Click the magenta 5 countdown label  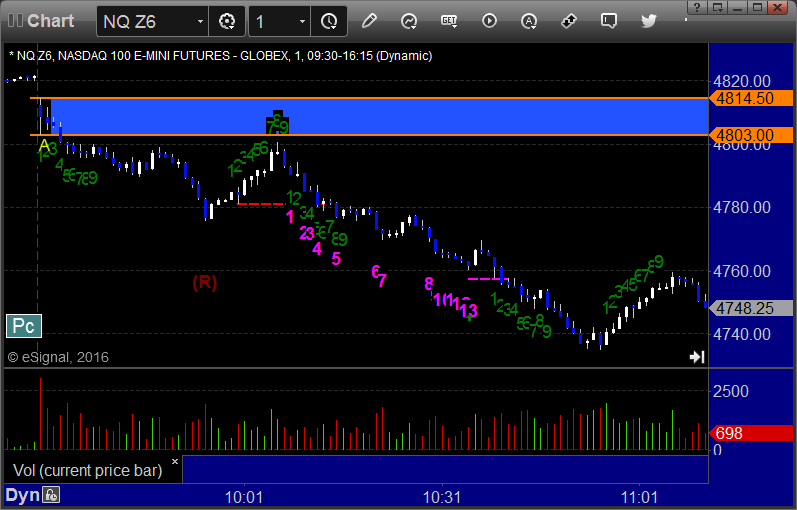coord(336,259)
